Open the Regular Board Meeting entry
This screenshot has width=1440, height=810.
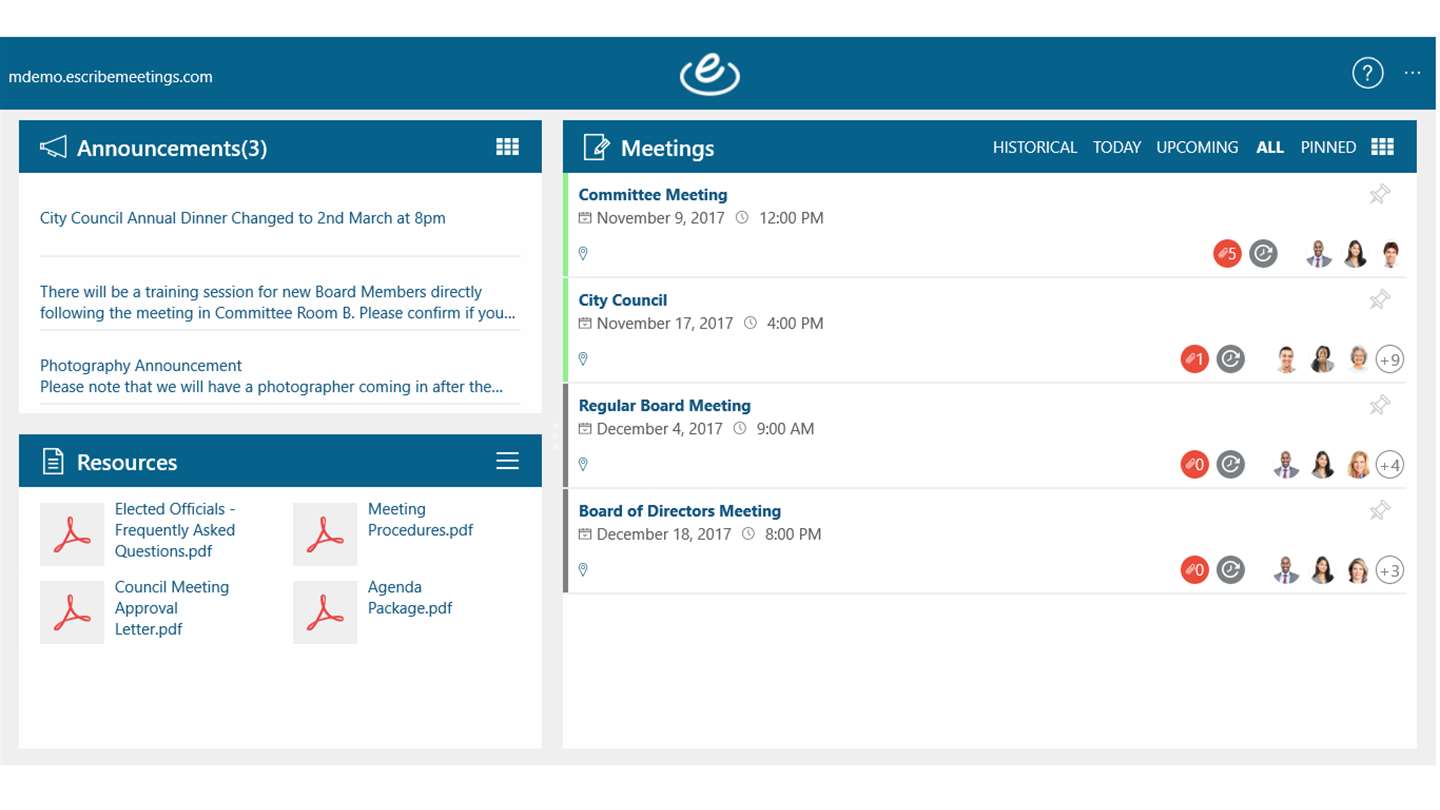[x=664, y=405]
